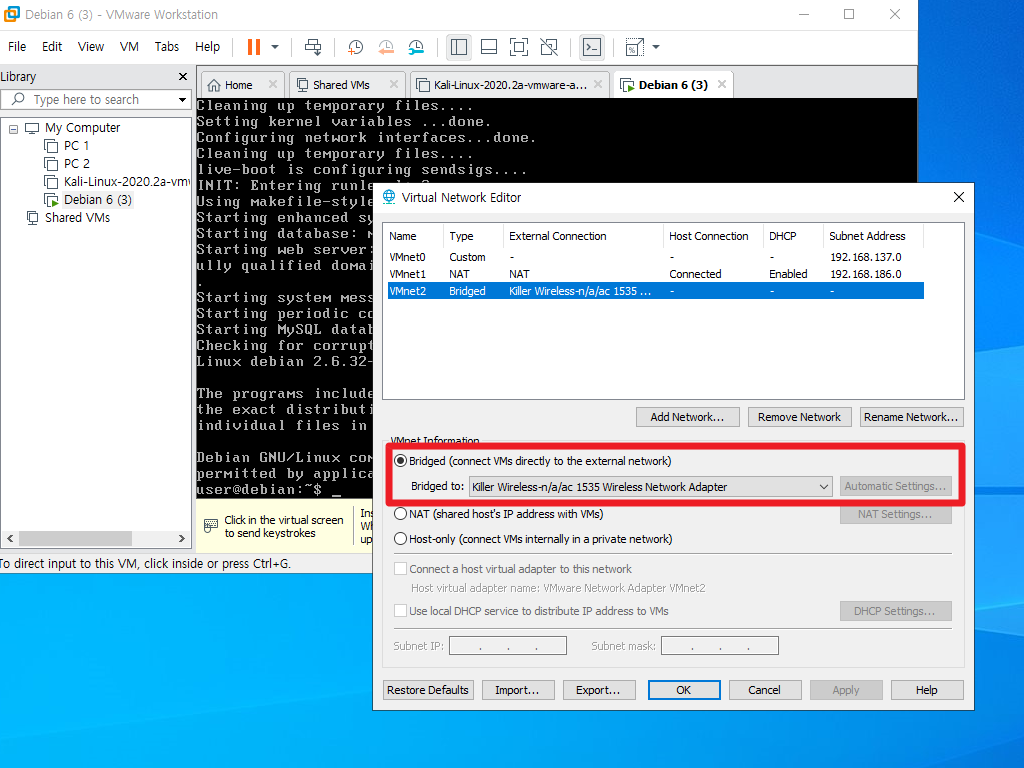Select the VMnet2 Bridged network row
Image resolution: width=1024 pixels, height=768 pixels.
(656, 291)
